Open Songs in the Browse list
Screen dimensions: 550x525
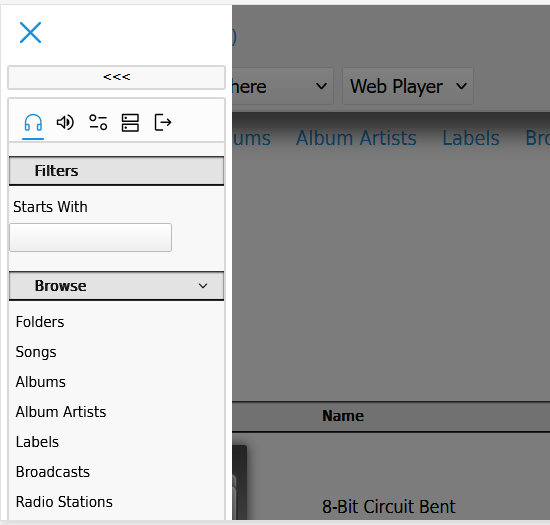(x=36, y=352)
